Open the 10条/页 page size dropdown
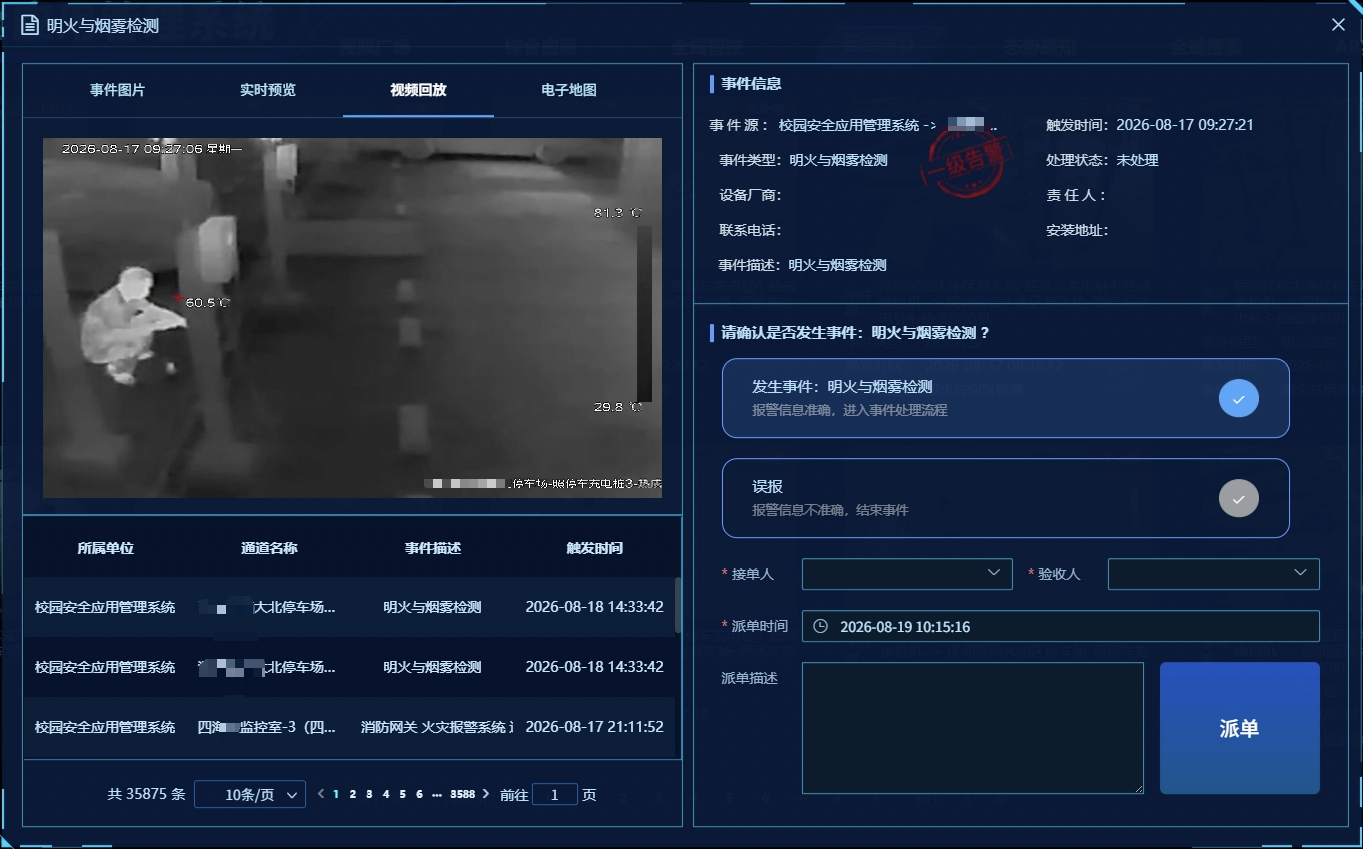Viewport: 1363px width, 849px height. pyautogui.click(x=249, y=795)
